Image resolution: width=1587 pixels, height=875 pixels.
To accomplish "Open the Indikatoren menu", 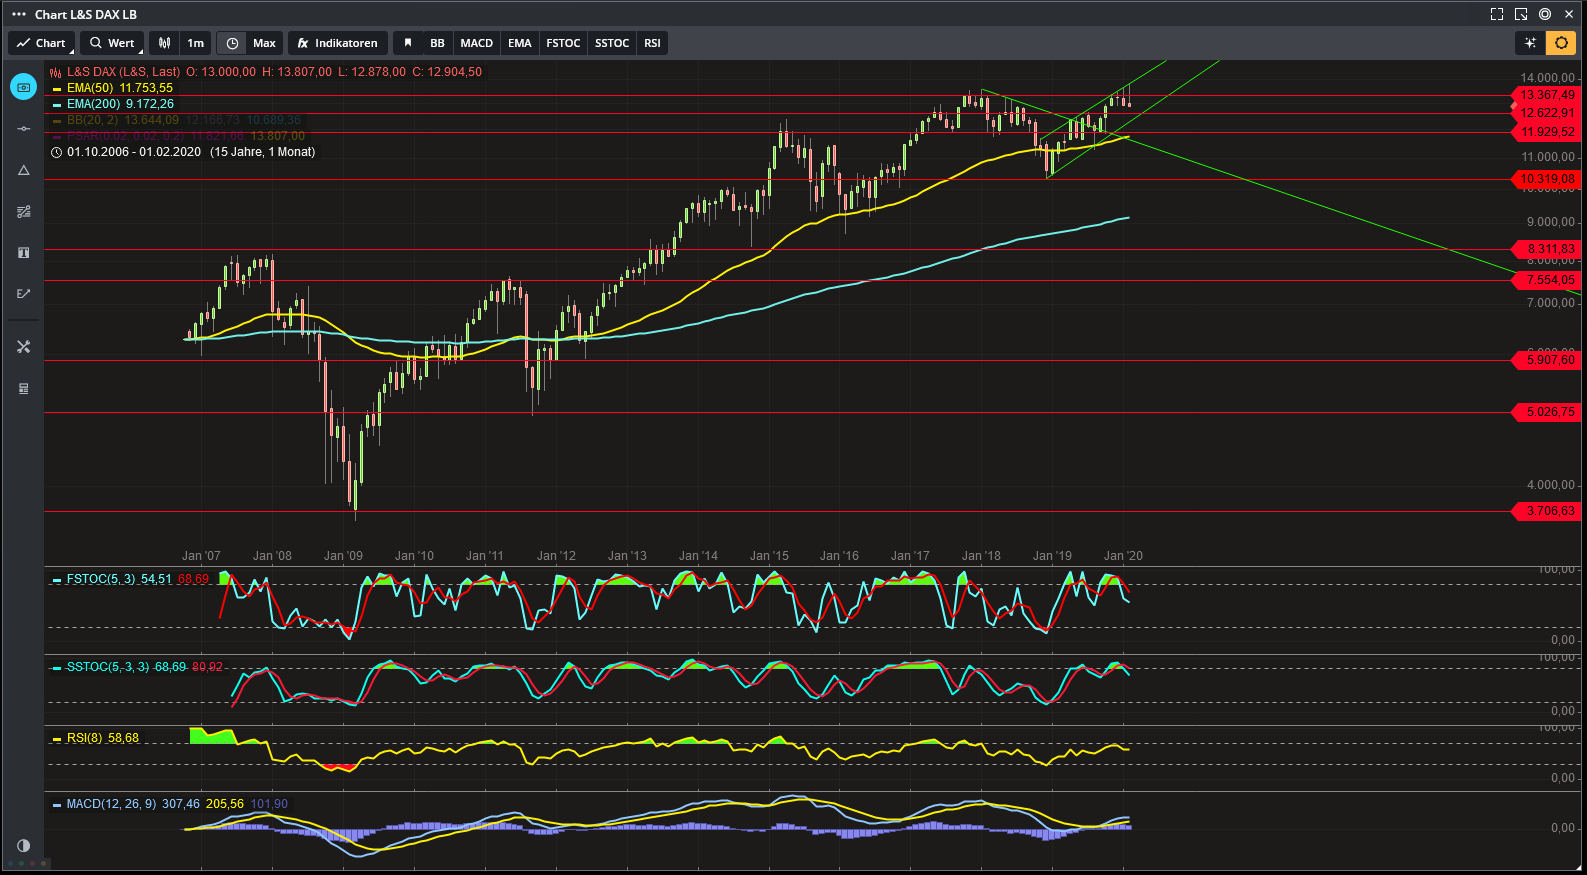I will click(x=338, y=43).
